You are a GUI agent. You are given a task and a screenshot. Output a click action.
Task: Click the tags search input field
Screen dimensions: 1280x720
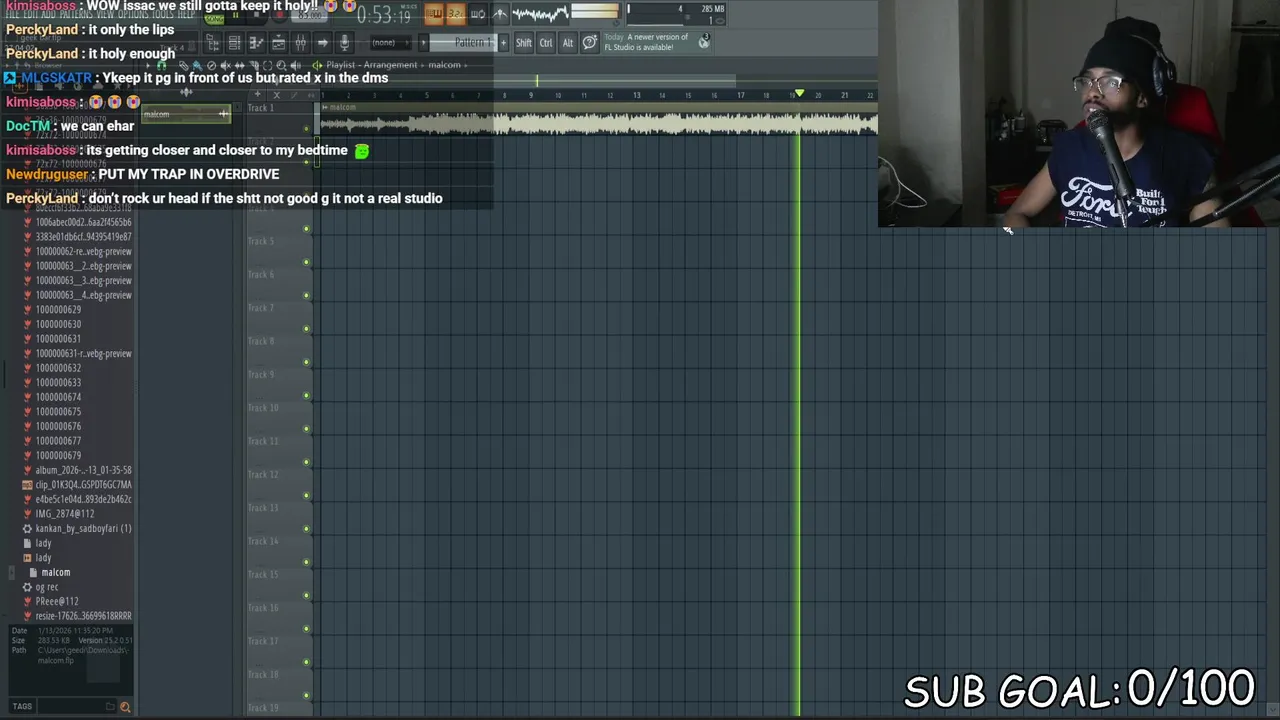click(x=77, y=706)
